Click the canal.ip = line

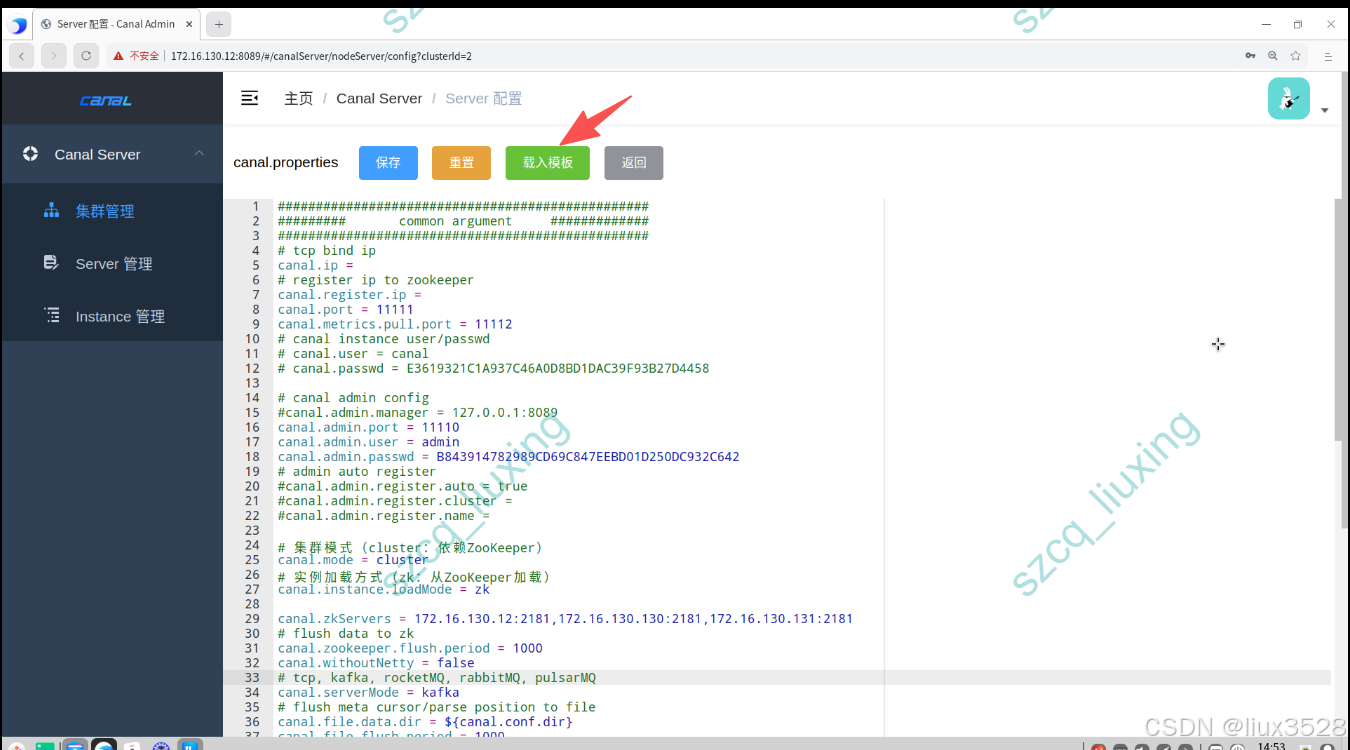[316, 265]
